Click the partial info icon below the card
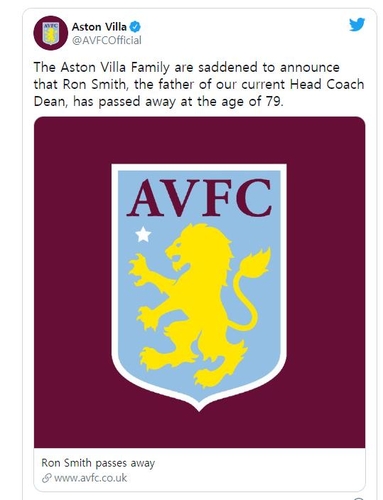This screenshot has width=383, height=500. tap(358, 498)
